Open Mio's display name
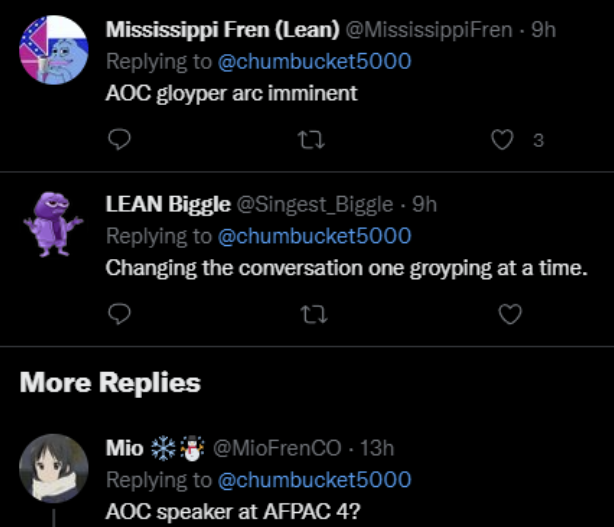Image resolution: width=614 pixels, height=527 pixels. (x=125, y=448)
